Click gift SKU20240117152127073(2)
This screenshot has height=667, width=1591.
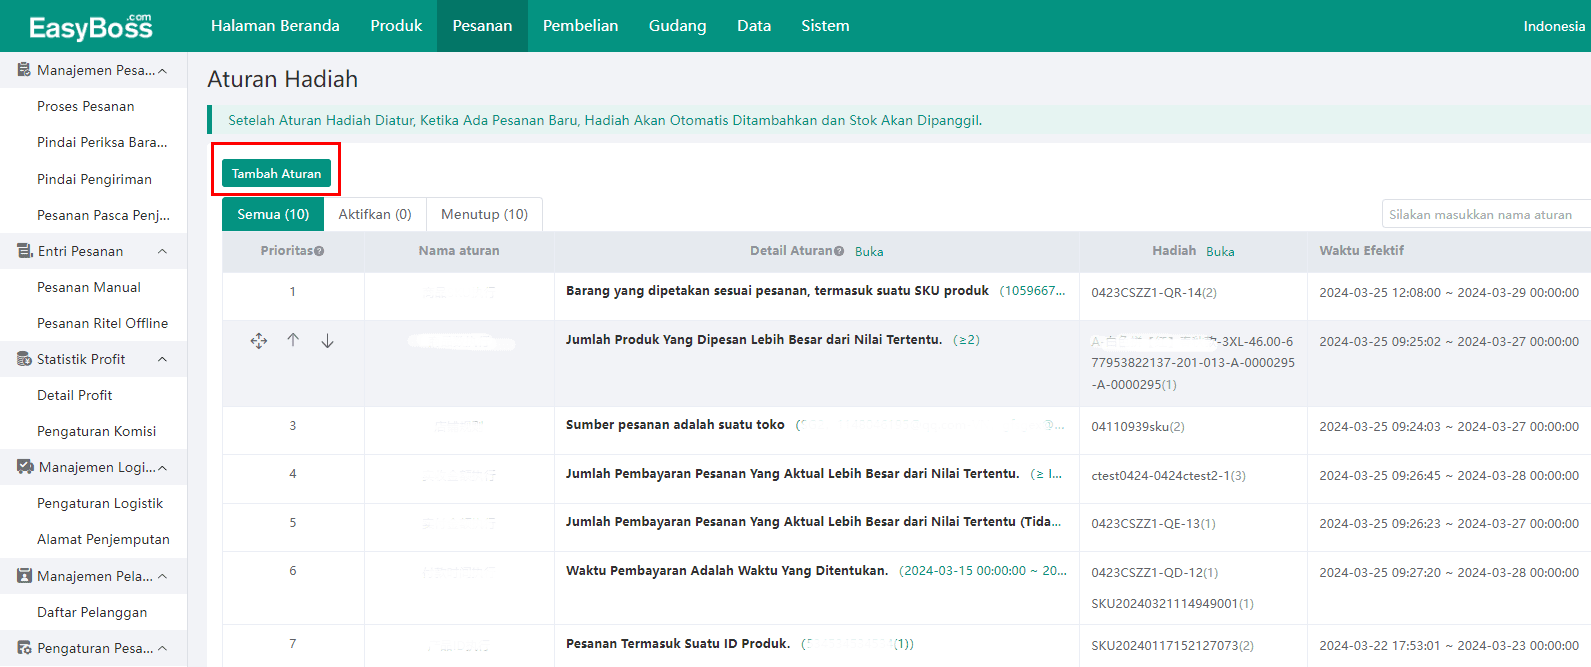tap(1172, 646)
